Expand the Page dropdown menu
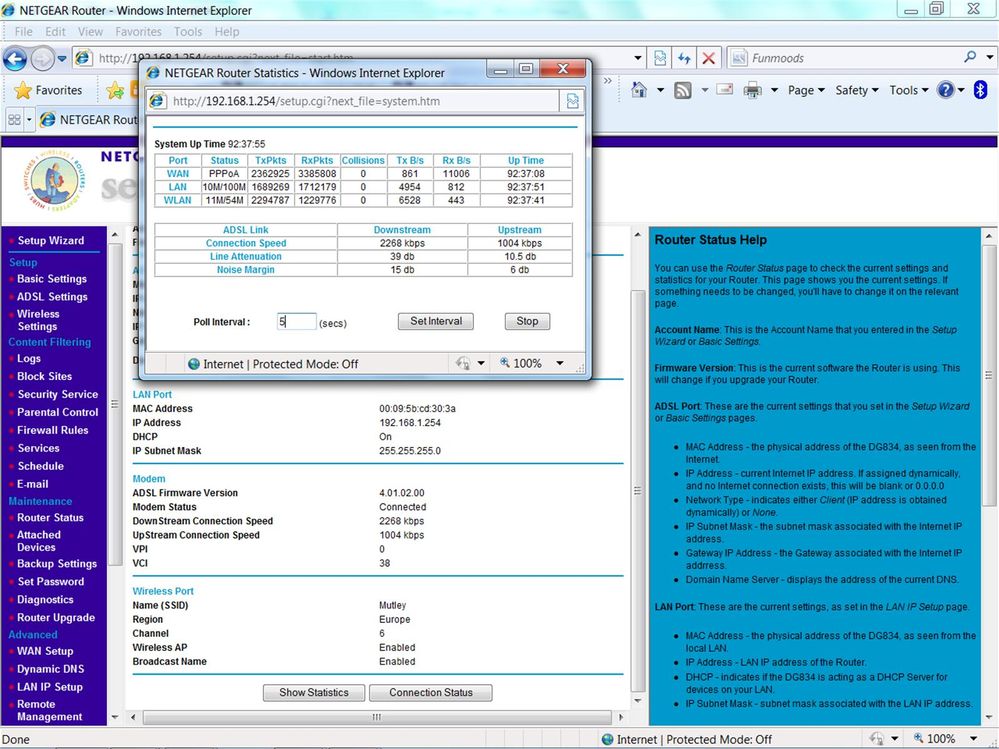 coord(806,90)
